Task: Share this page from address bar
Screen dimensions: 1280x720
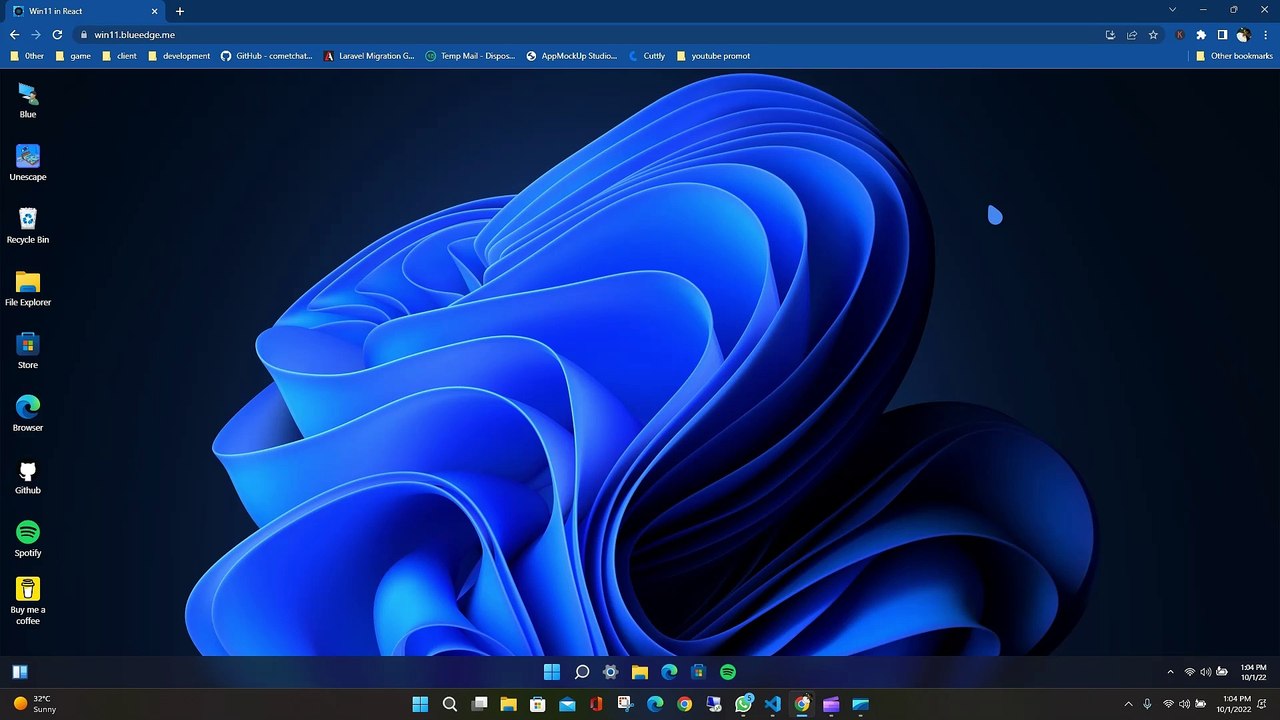Action: point(1132,34)
